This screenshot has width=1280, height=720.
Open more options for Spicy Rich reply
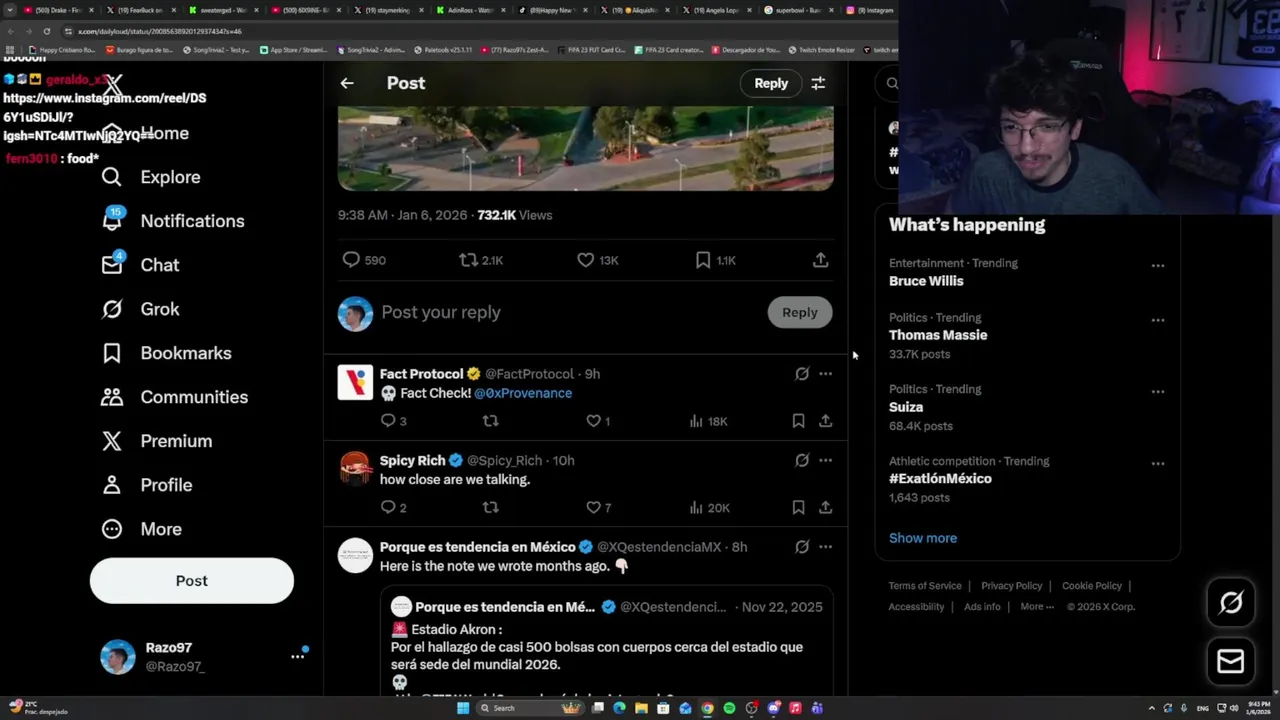(825, 461)
